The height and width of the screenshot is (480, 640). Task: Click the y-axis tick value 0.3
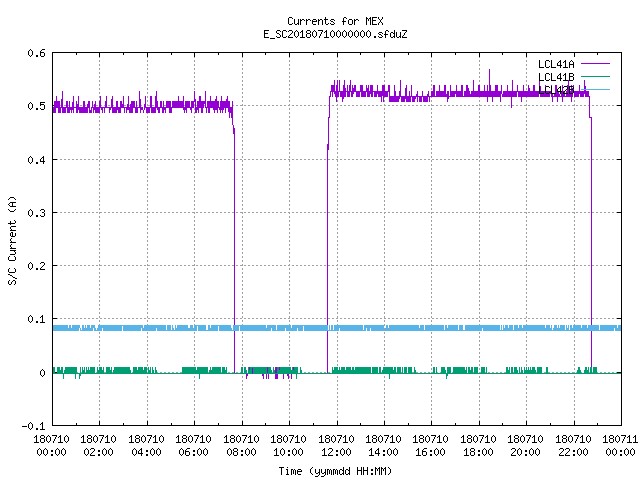coord(36,213)
